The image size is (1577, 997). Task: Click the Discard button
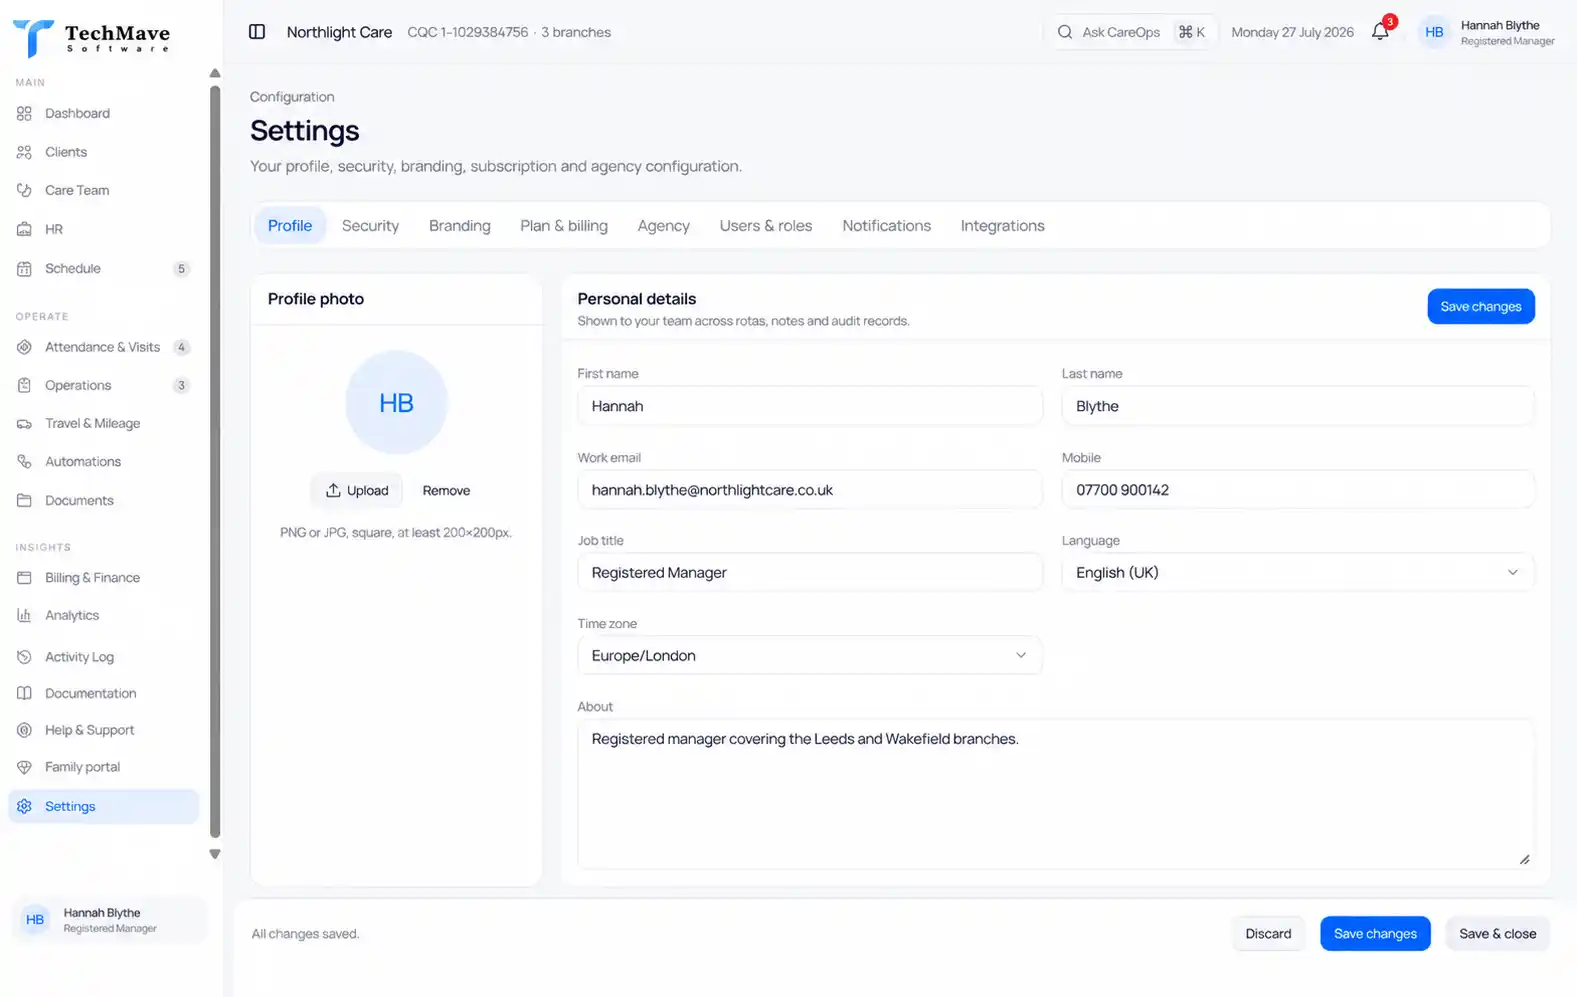(1268, 934)
